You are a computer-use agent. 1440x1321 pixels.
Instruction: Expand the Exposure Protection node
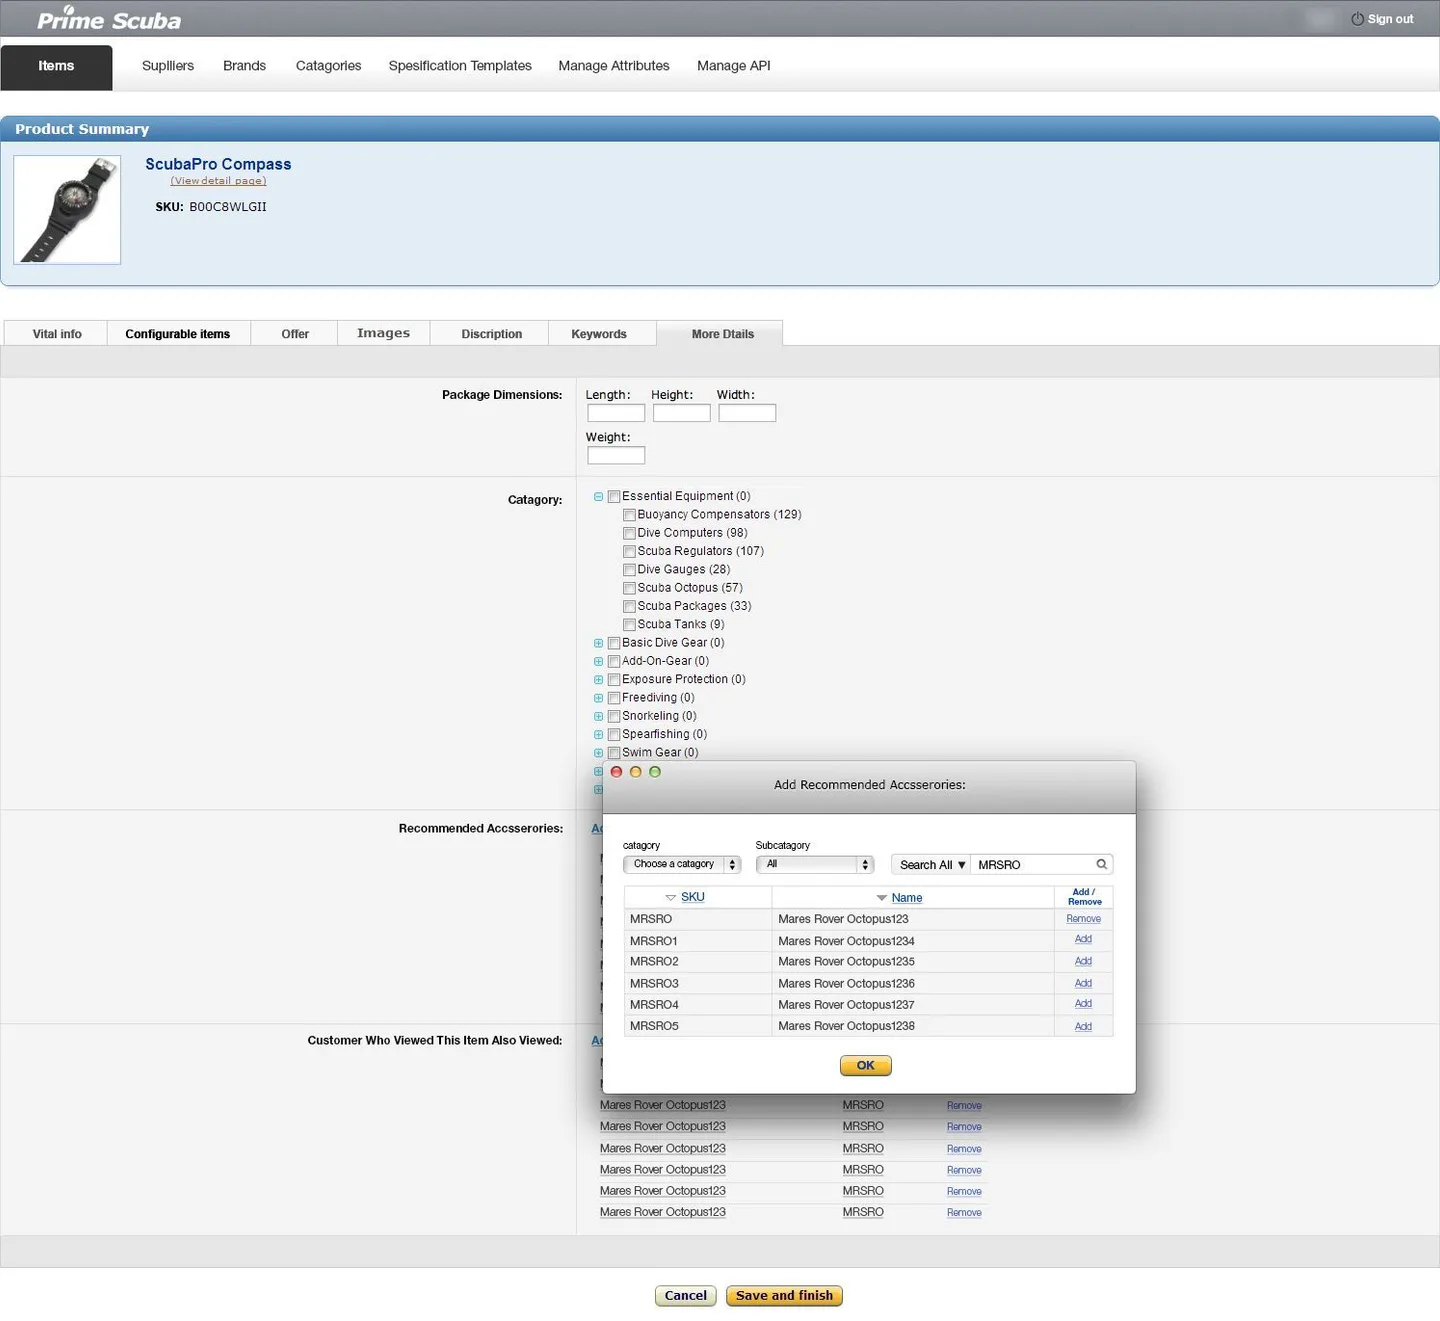[598, 680]
